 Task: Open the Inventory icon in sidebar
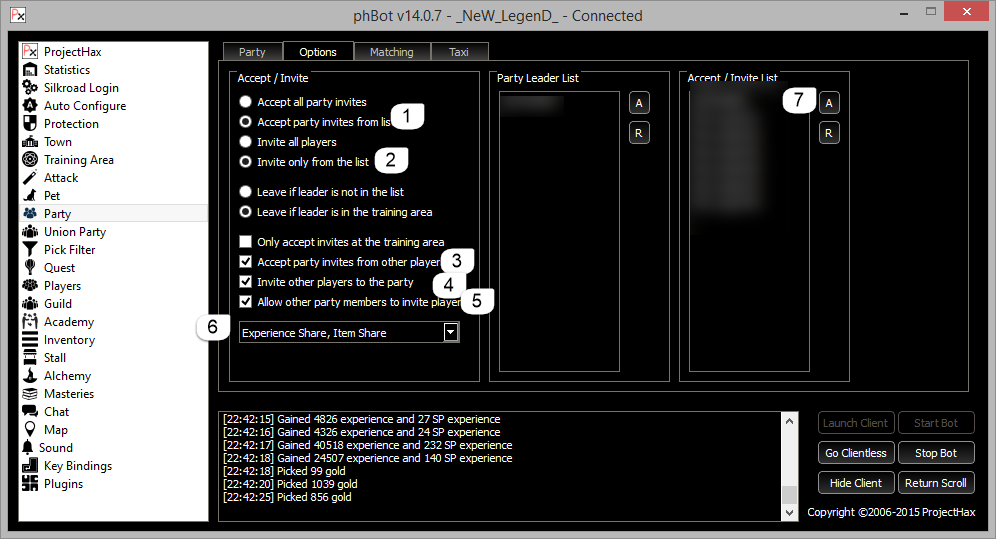[30, 340]
